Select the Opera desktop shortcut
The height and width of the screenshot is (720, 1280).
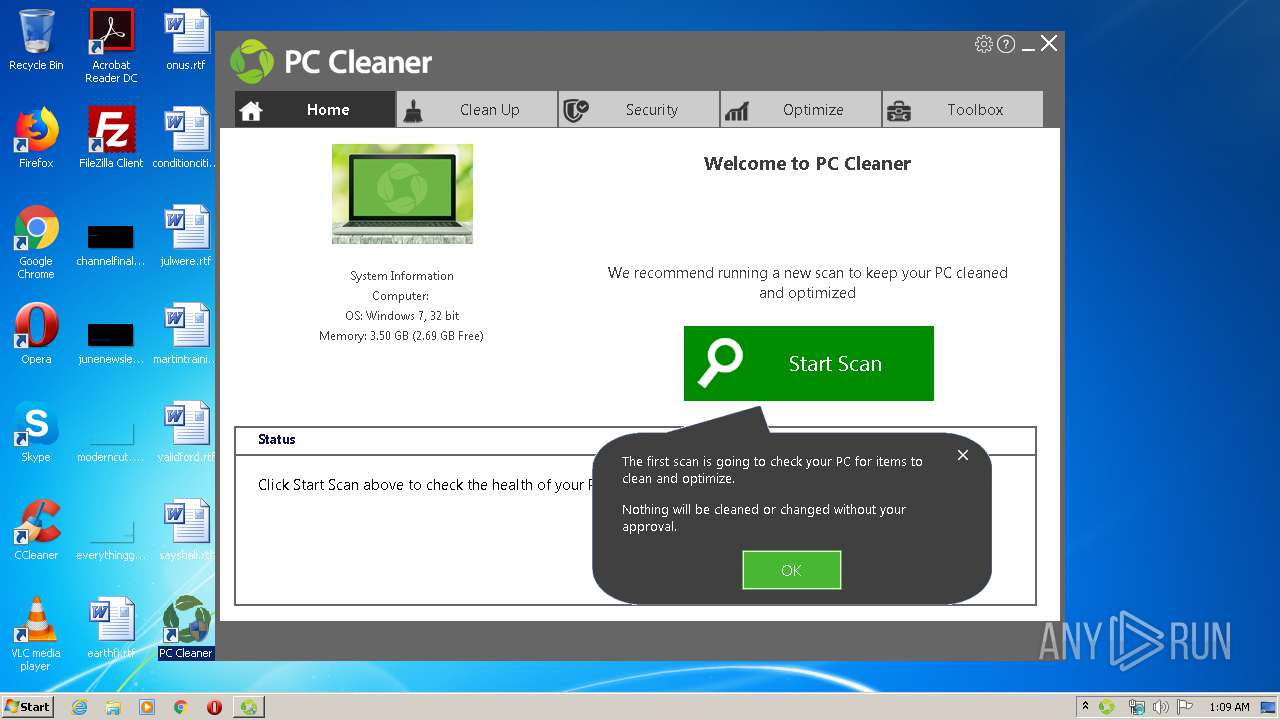tap(36, 334)
